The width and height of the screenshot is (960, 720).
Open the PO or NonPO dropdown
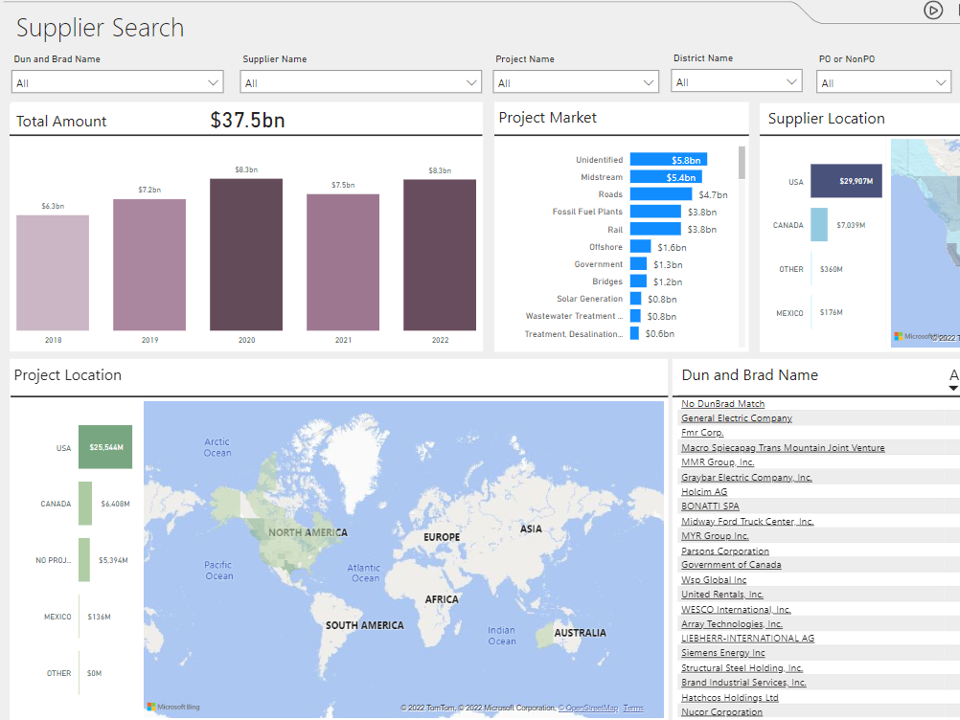883,83
